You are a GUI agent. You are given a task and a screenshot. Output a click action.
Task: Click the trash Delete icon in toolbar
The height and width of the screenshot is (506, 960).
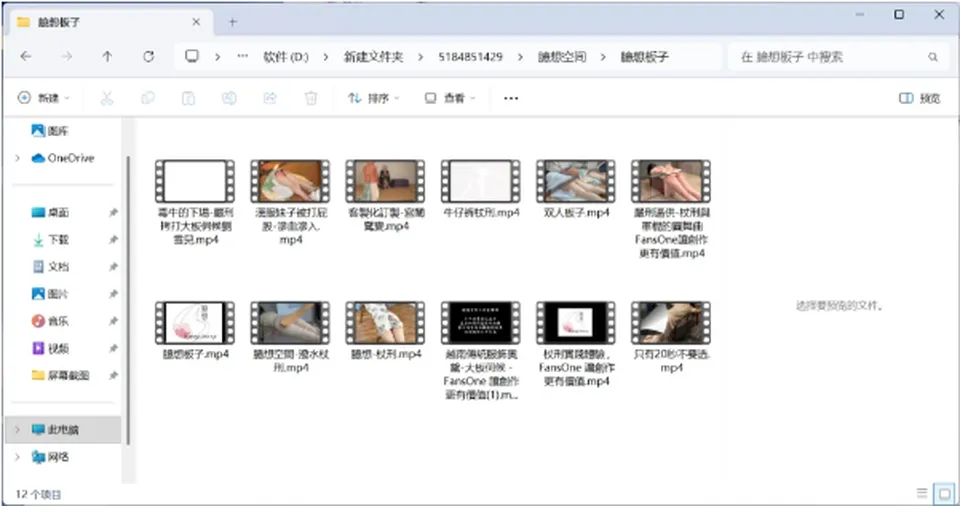(x=311, y=98)
